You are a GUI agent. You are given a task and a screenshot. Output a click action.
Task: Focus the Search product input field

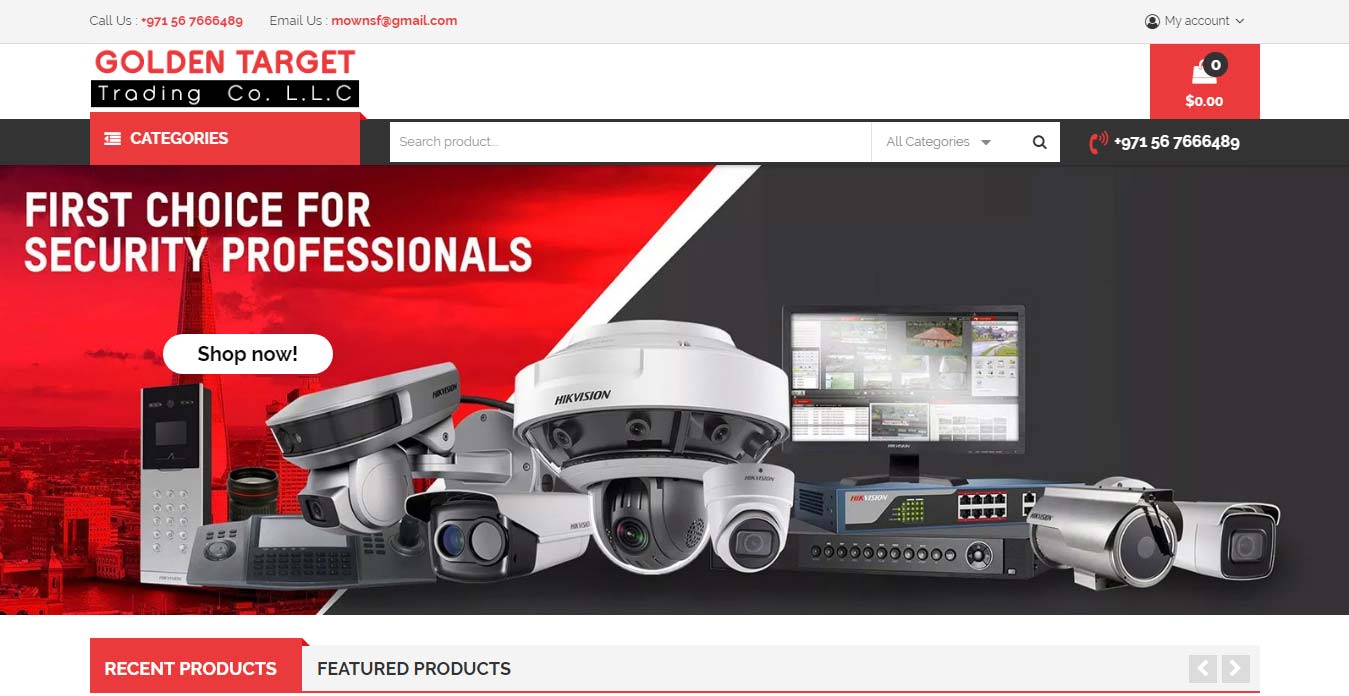coord(630,142)
